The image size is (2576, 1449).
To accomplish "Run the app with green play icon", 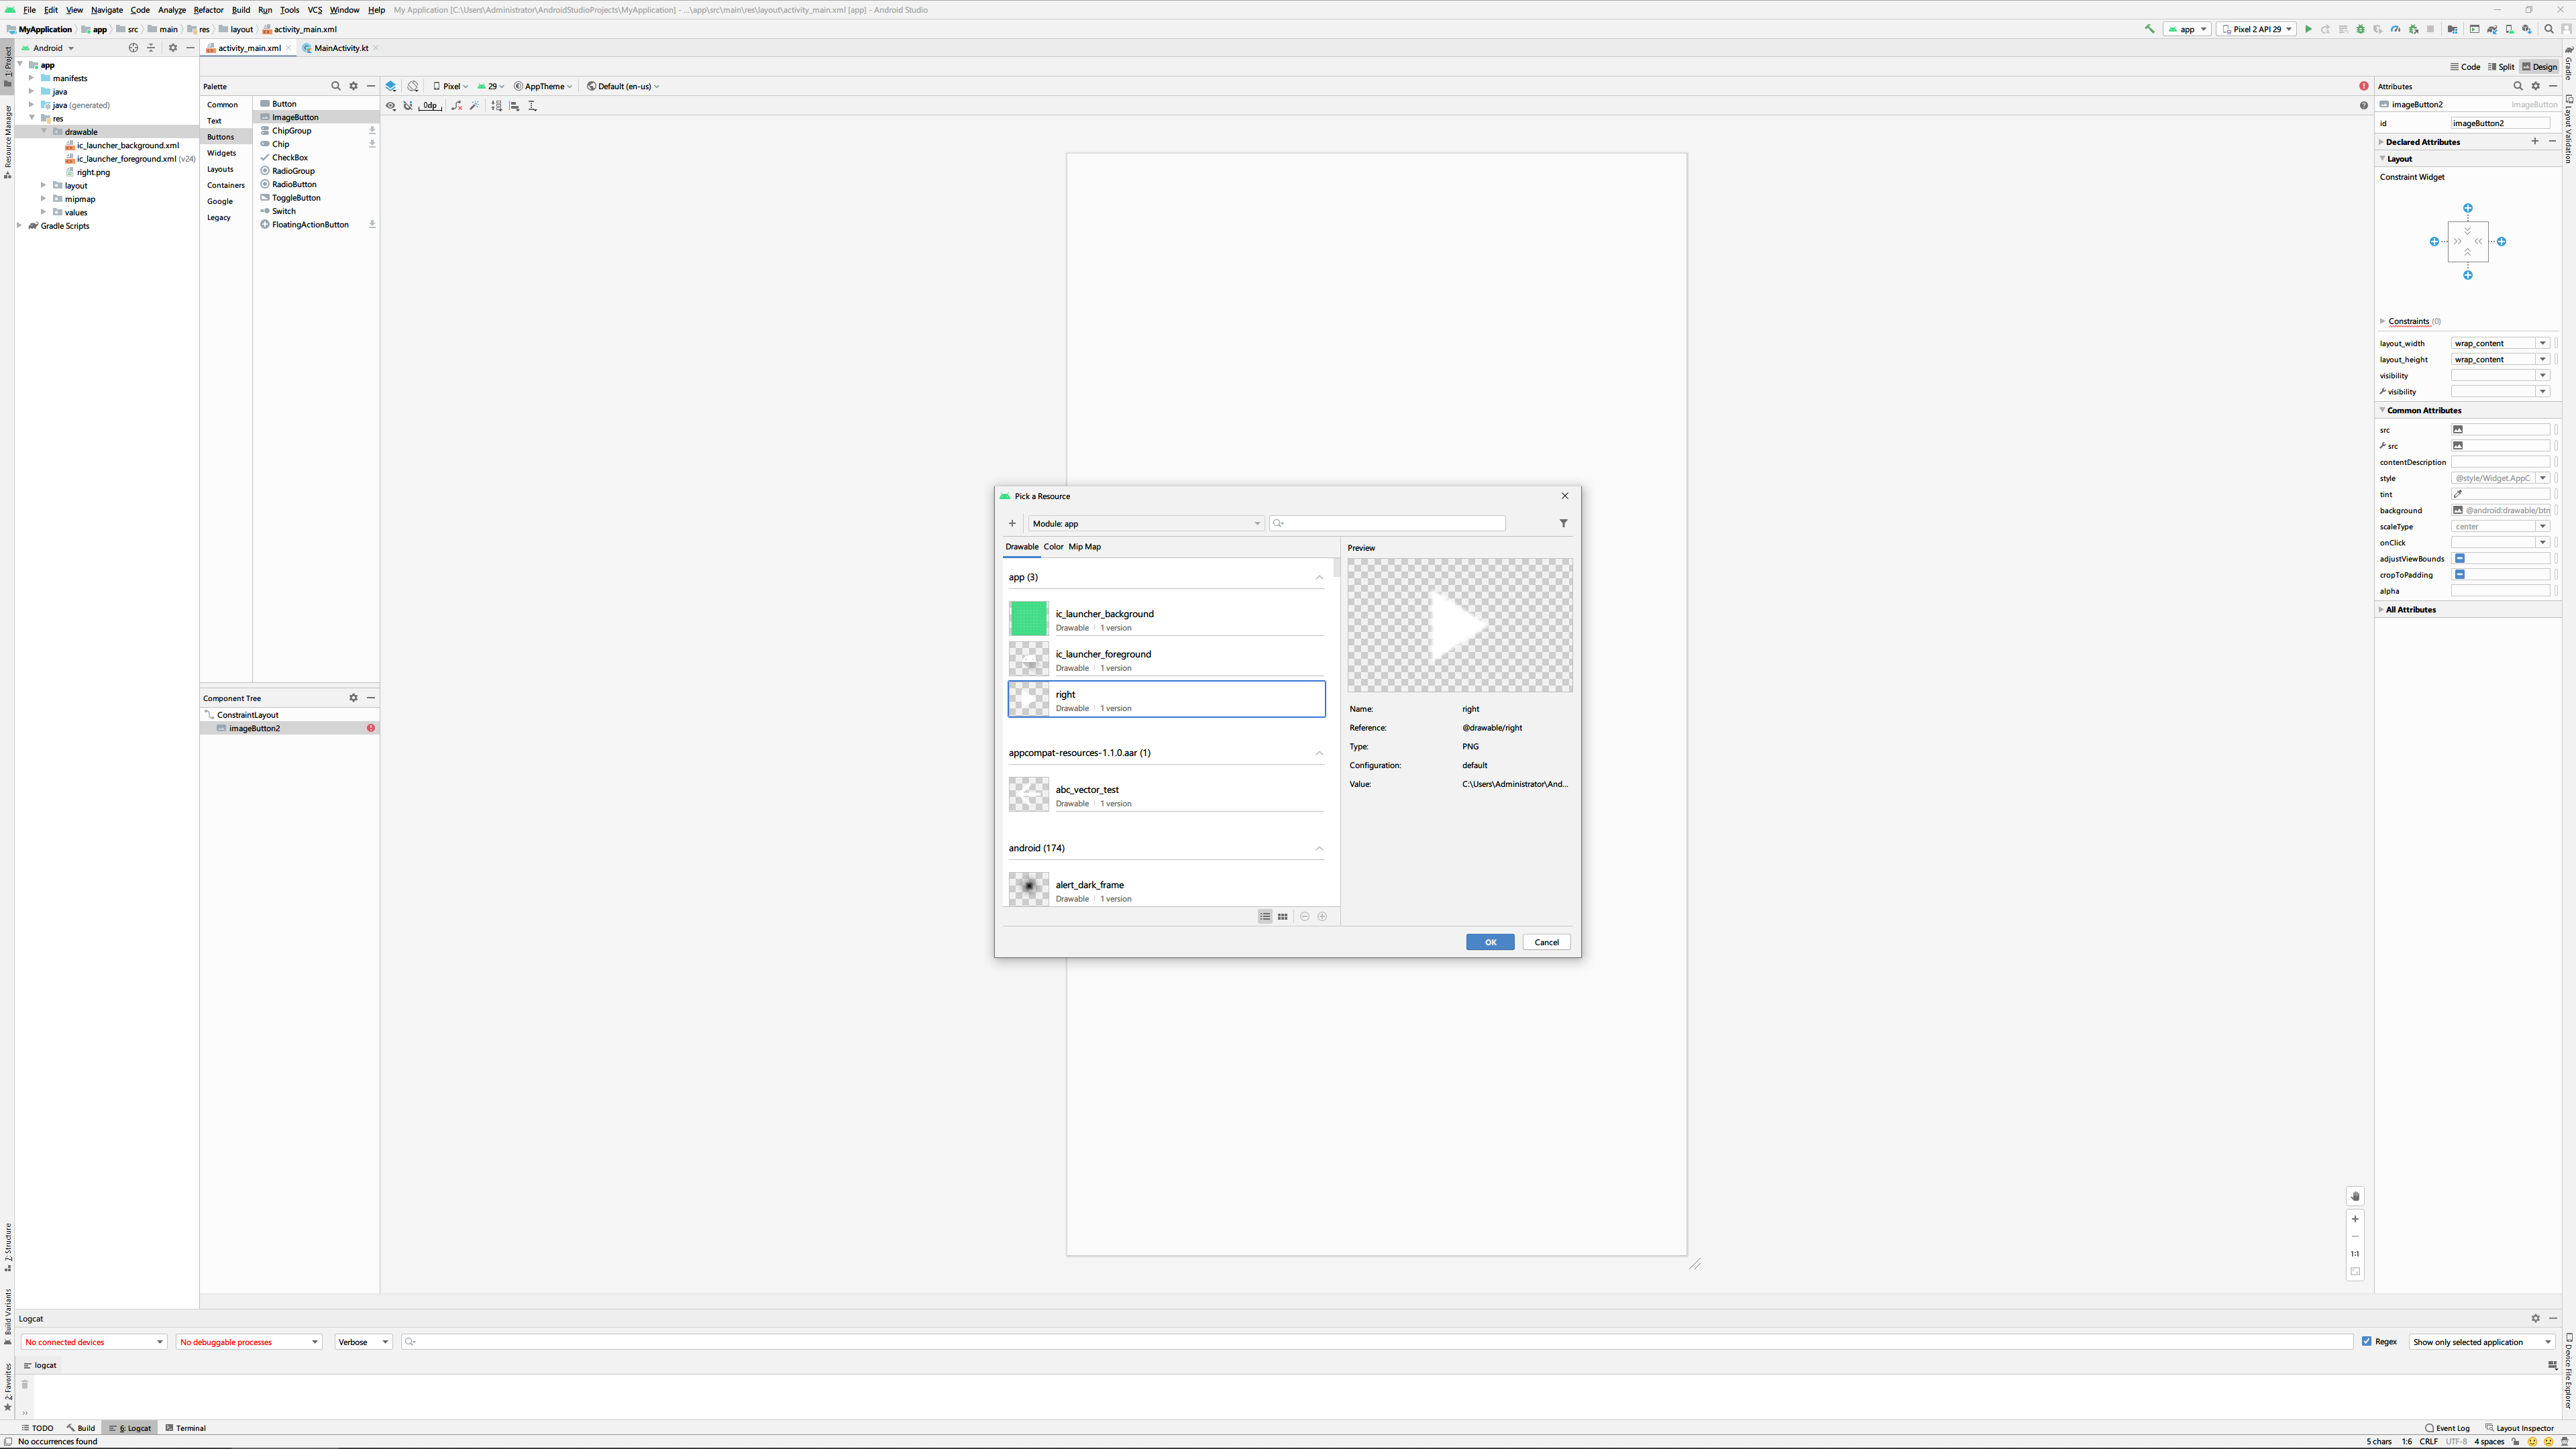I will click(x=2308, y=29).
